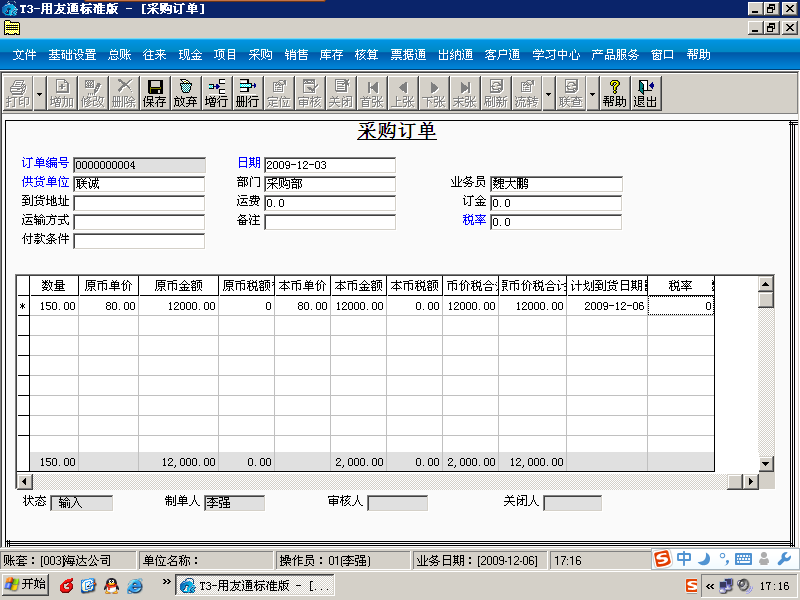Click the 流转 transfer toolbar icon

pos(527,93)
